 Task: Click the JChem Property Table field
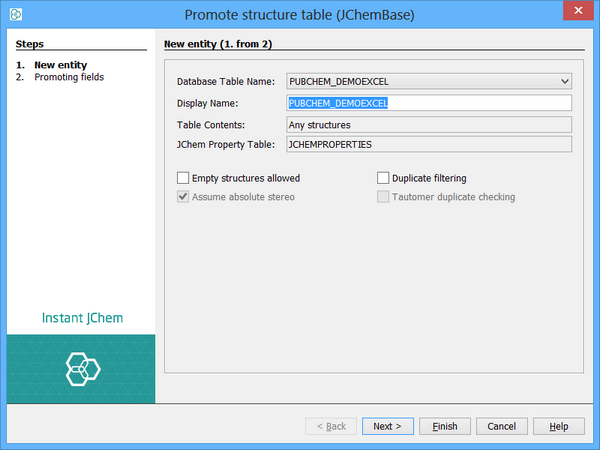click(x=429, y=144)
